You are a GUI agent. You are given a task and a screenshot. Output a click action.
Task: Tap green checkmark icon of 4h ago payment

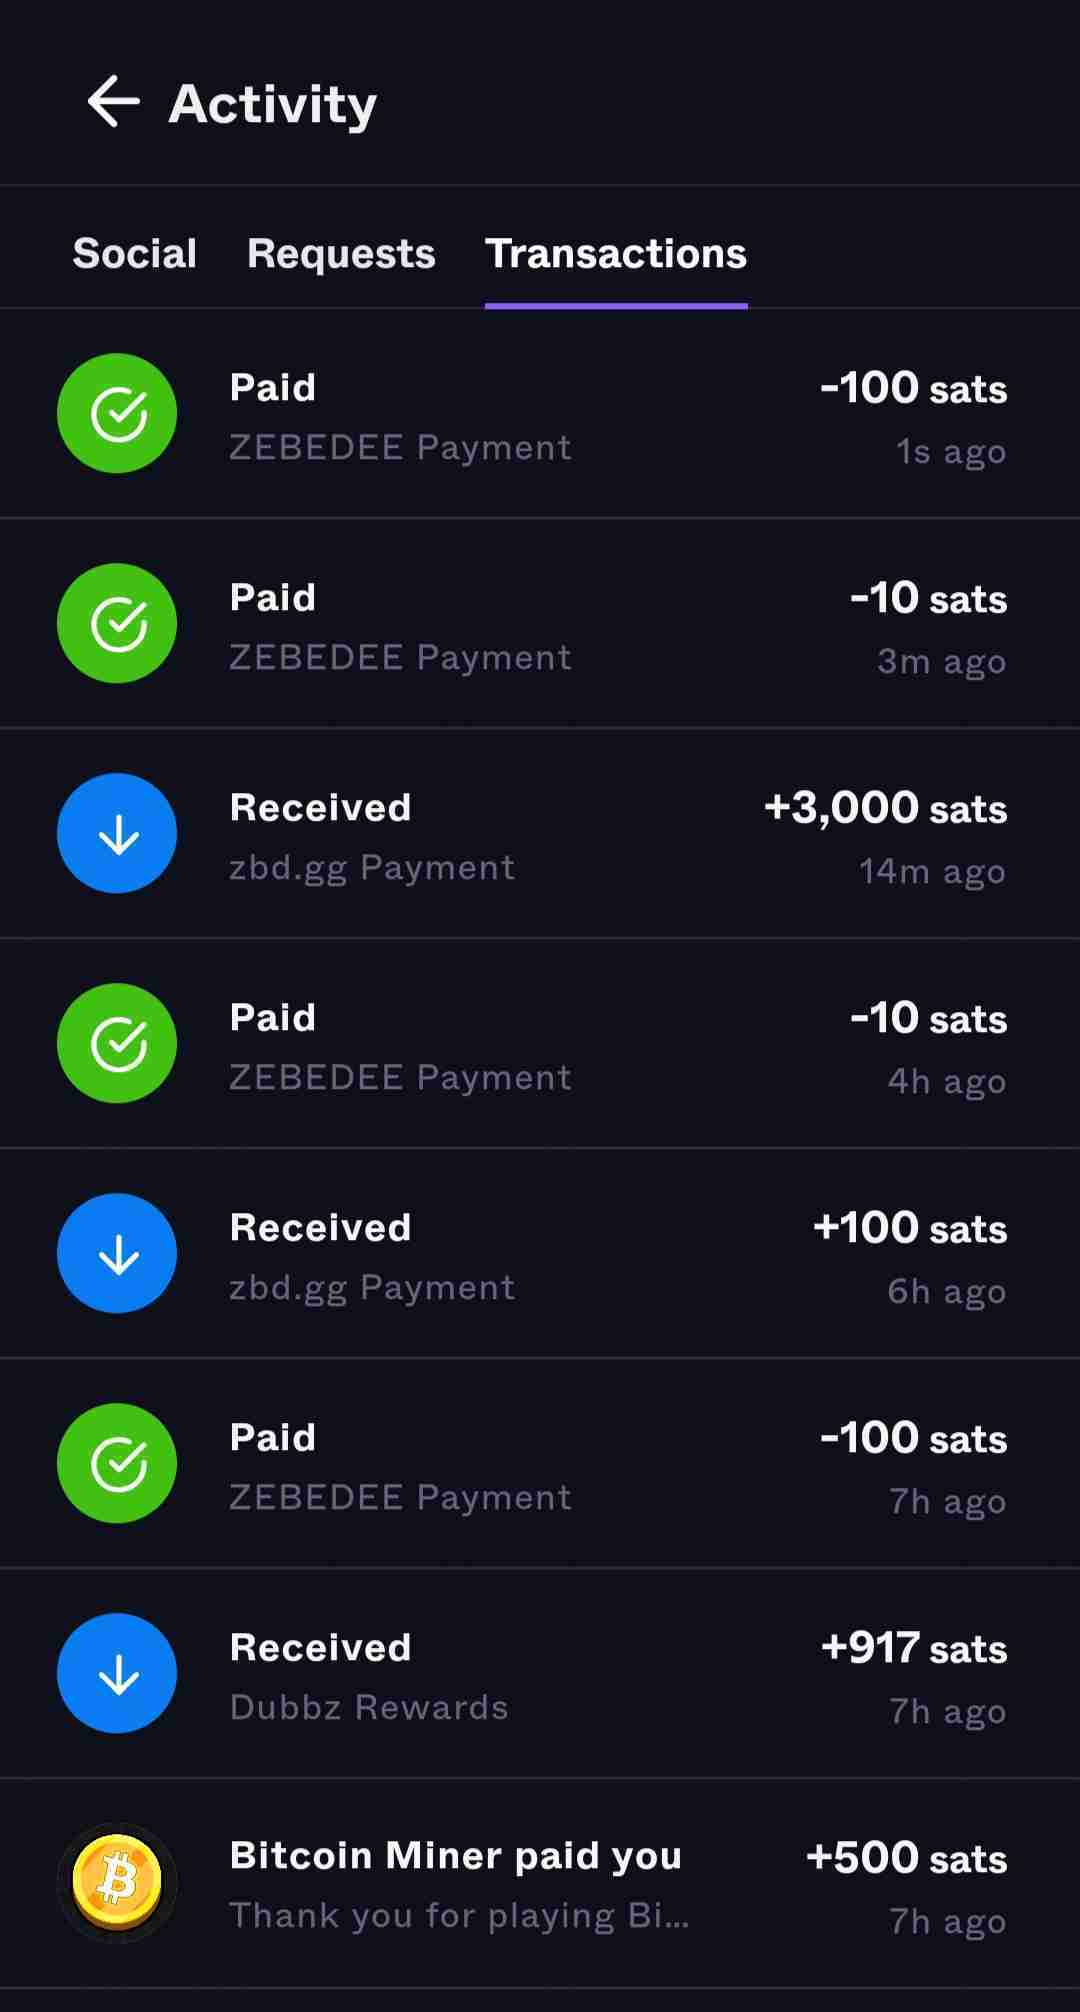click(117, 1043)
